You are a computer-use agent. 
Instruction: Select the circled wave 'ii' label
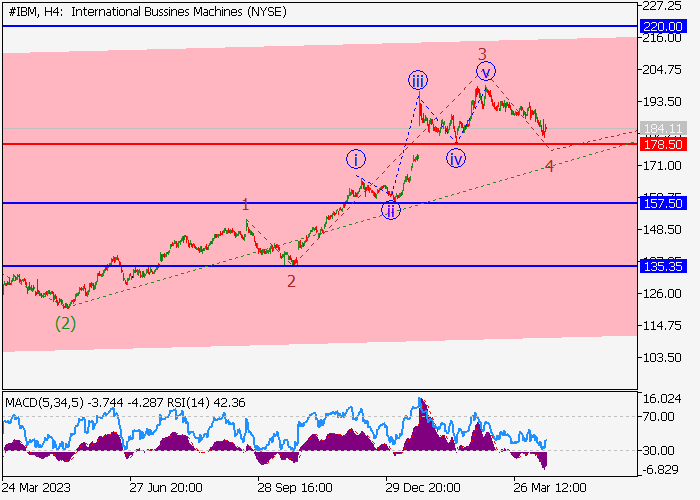[391, 210]
